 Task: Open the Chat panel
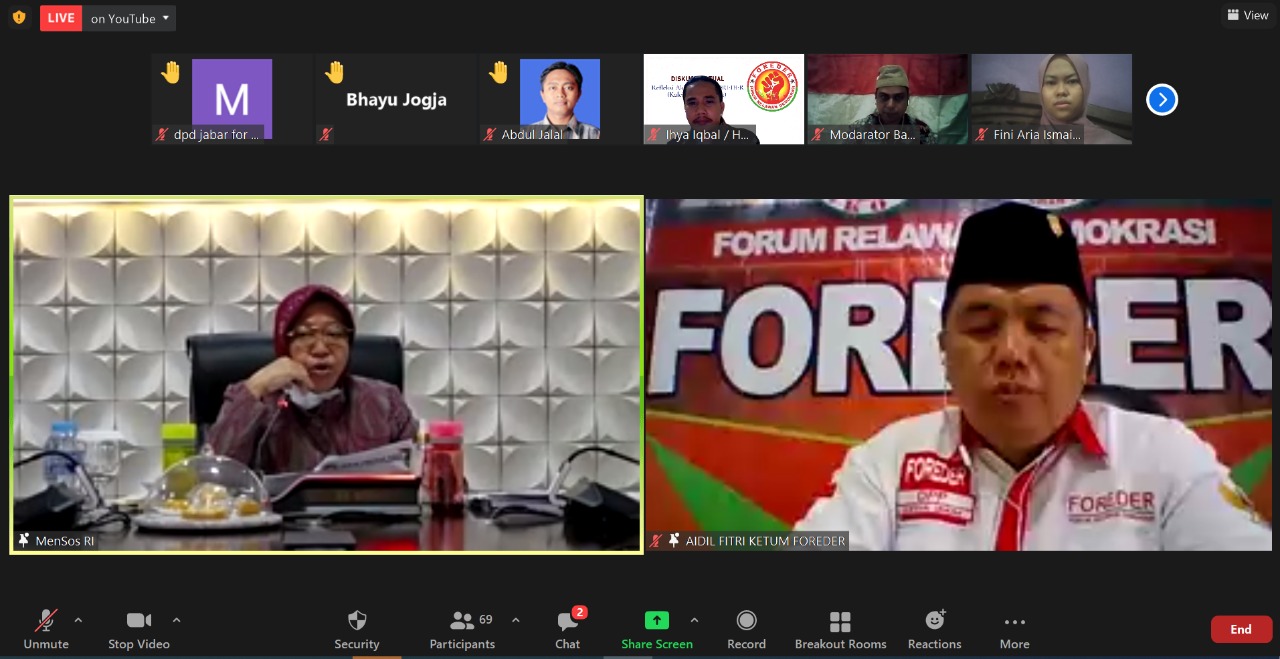568,630
